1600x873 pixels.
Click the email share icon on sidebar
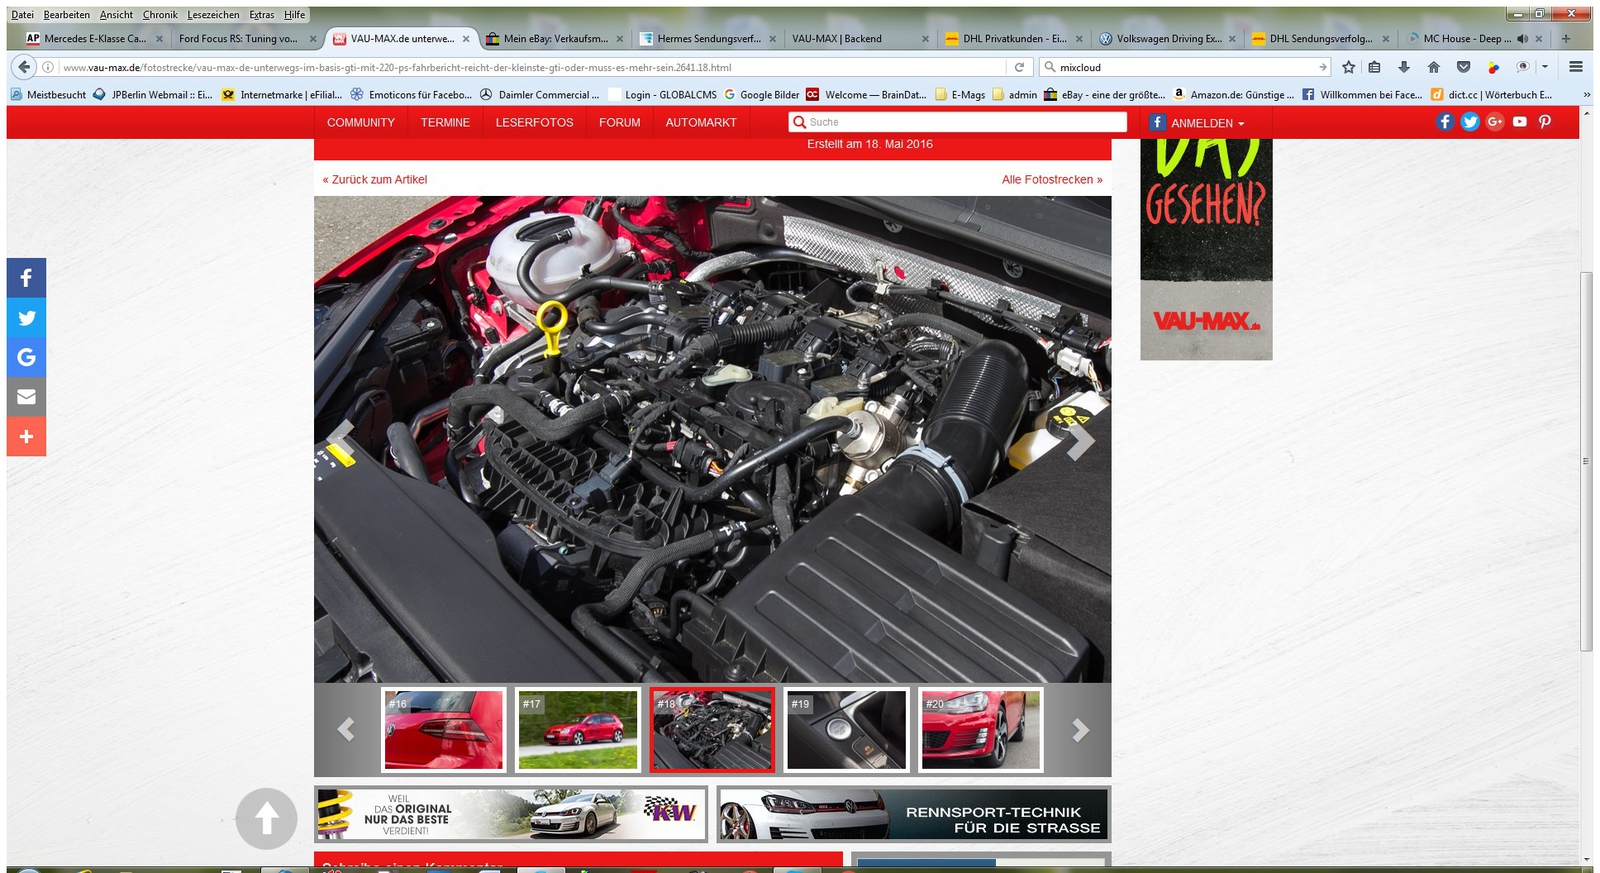26,397
